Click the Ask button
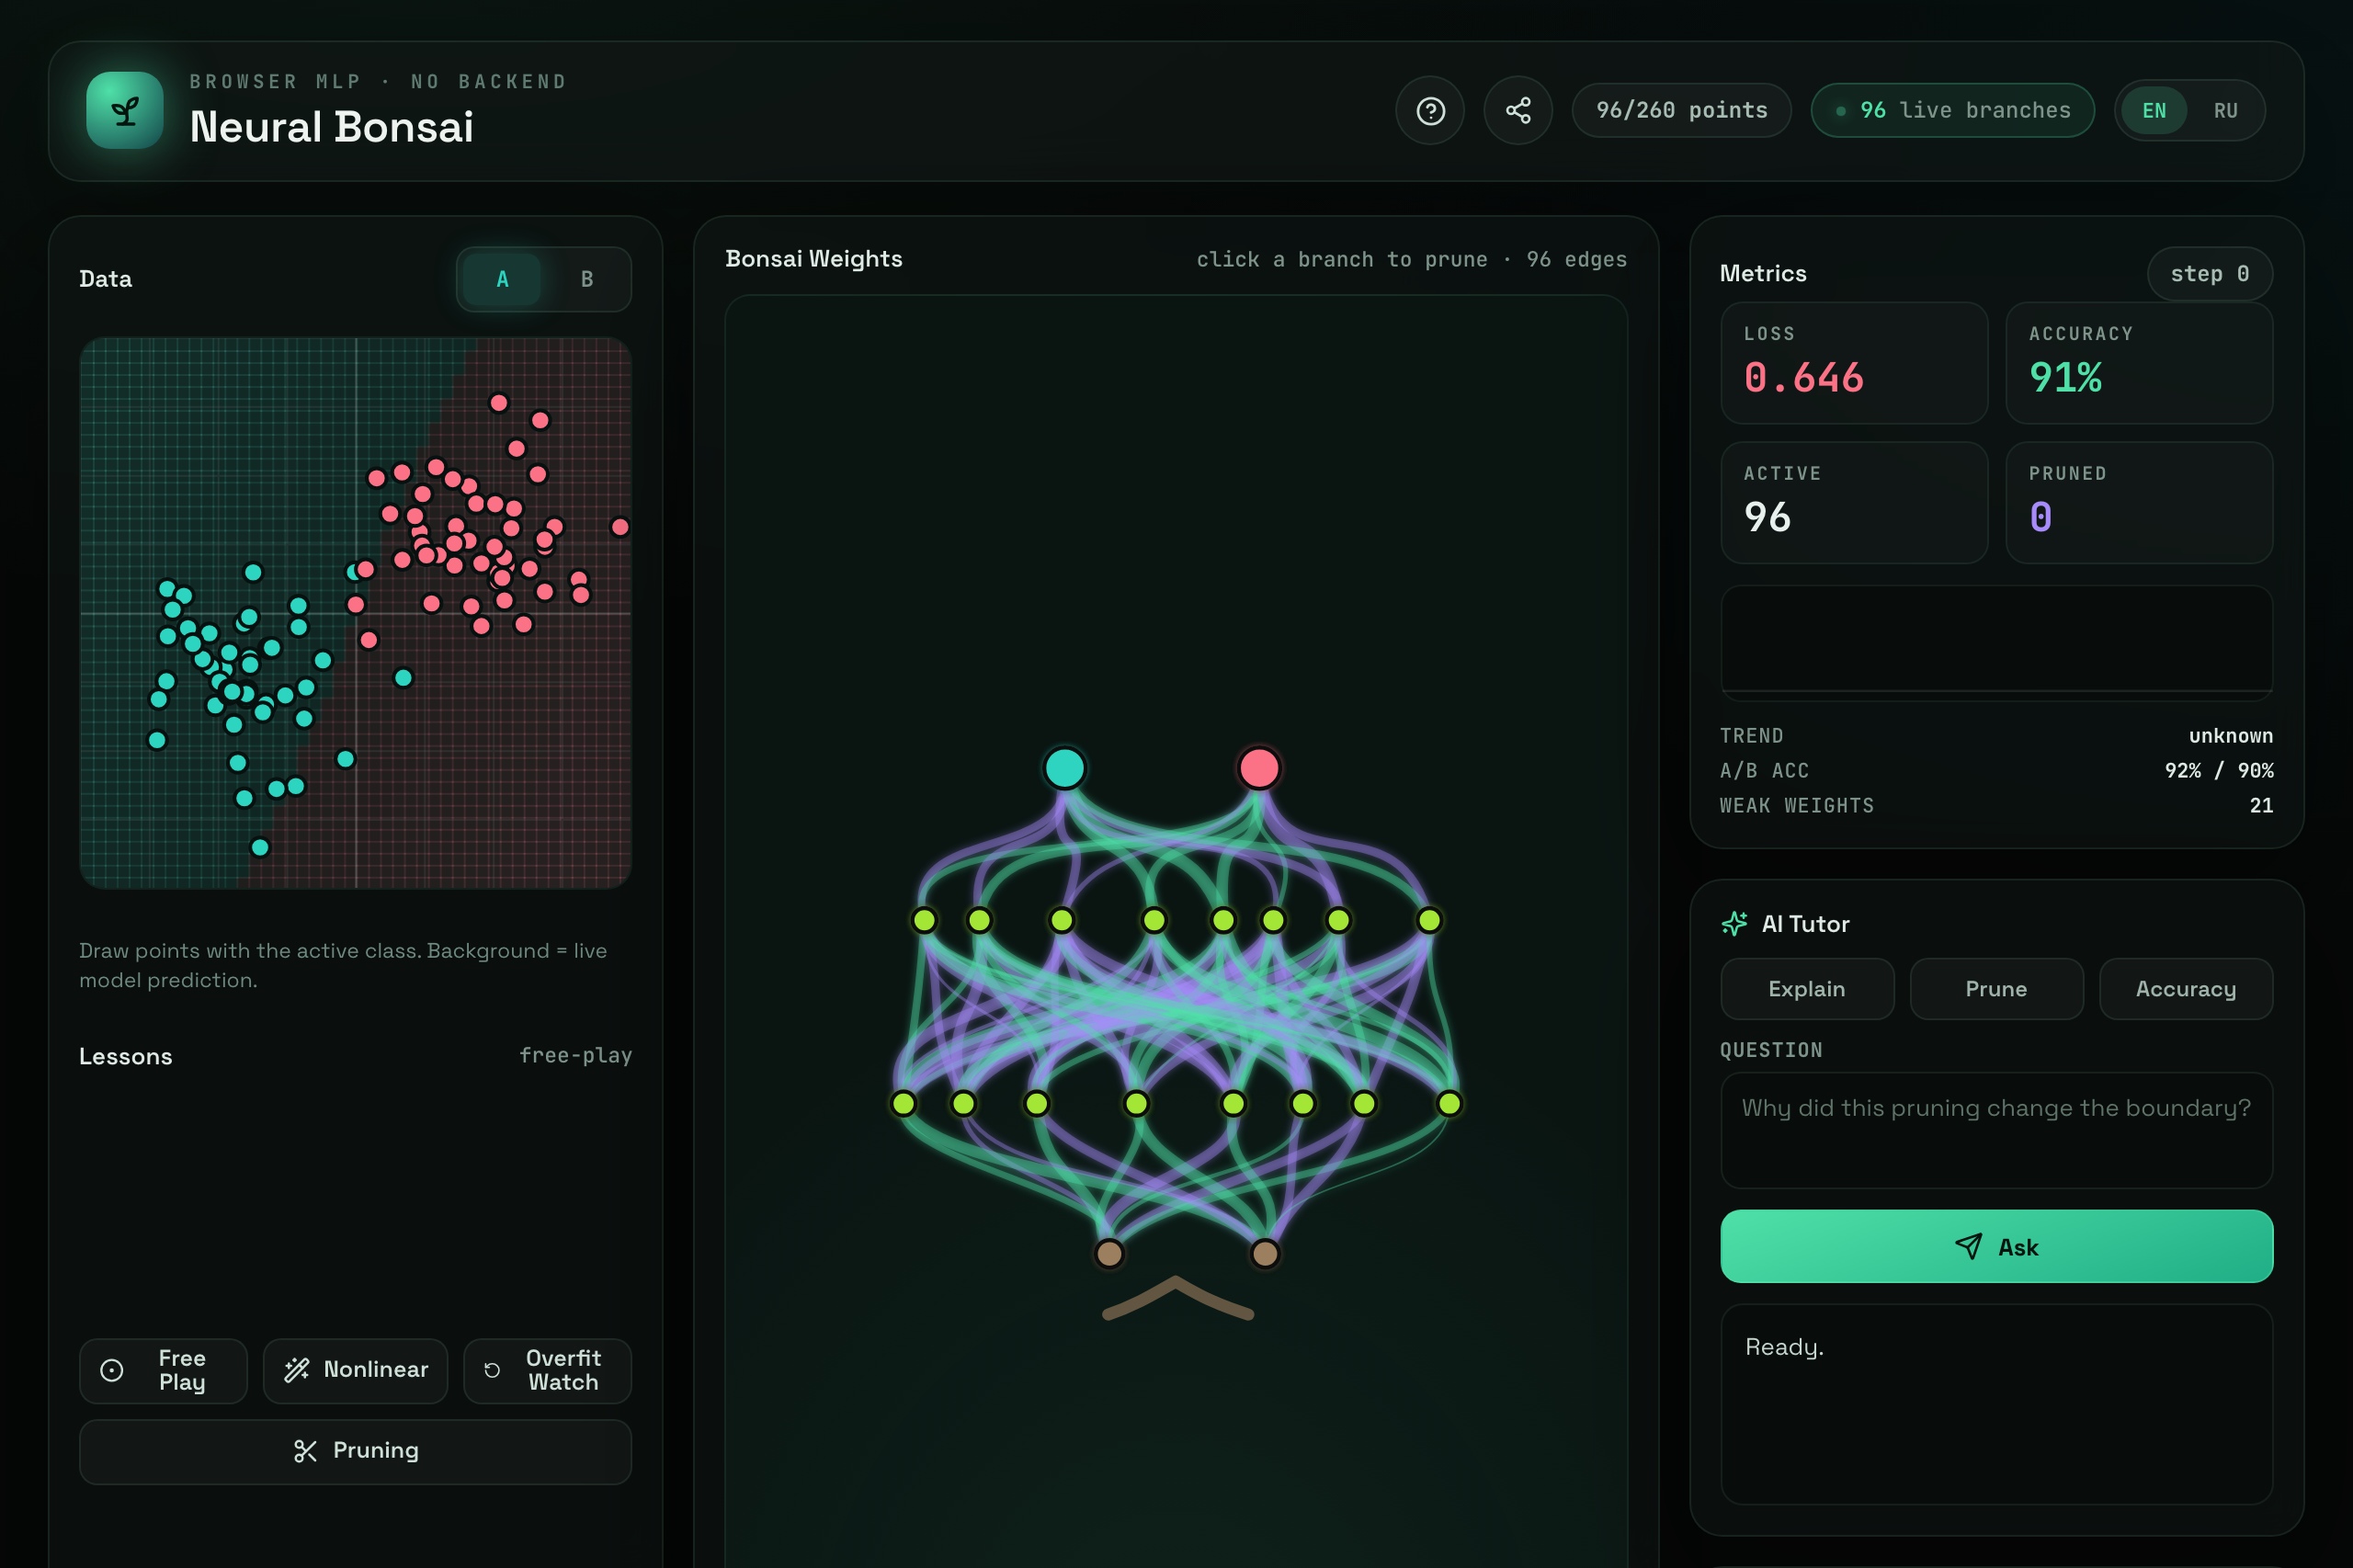The width and height of the screenshot is (2353, 1568). (1996, 1246)
